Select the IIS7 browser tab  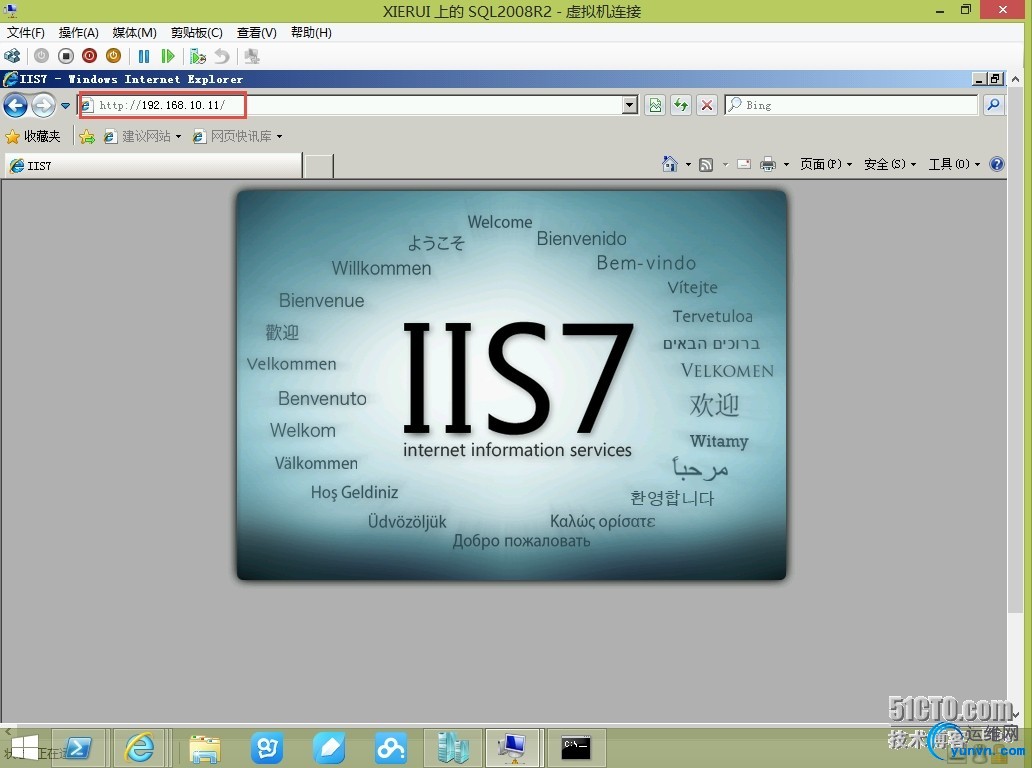coord(153,166)
